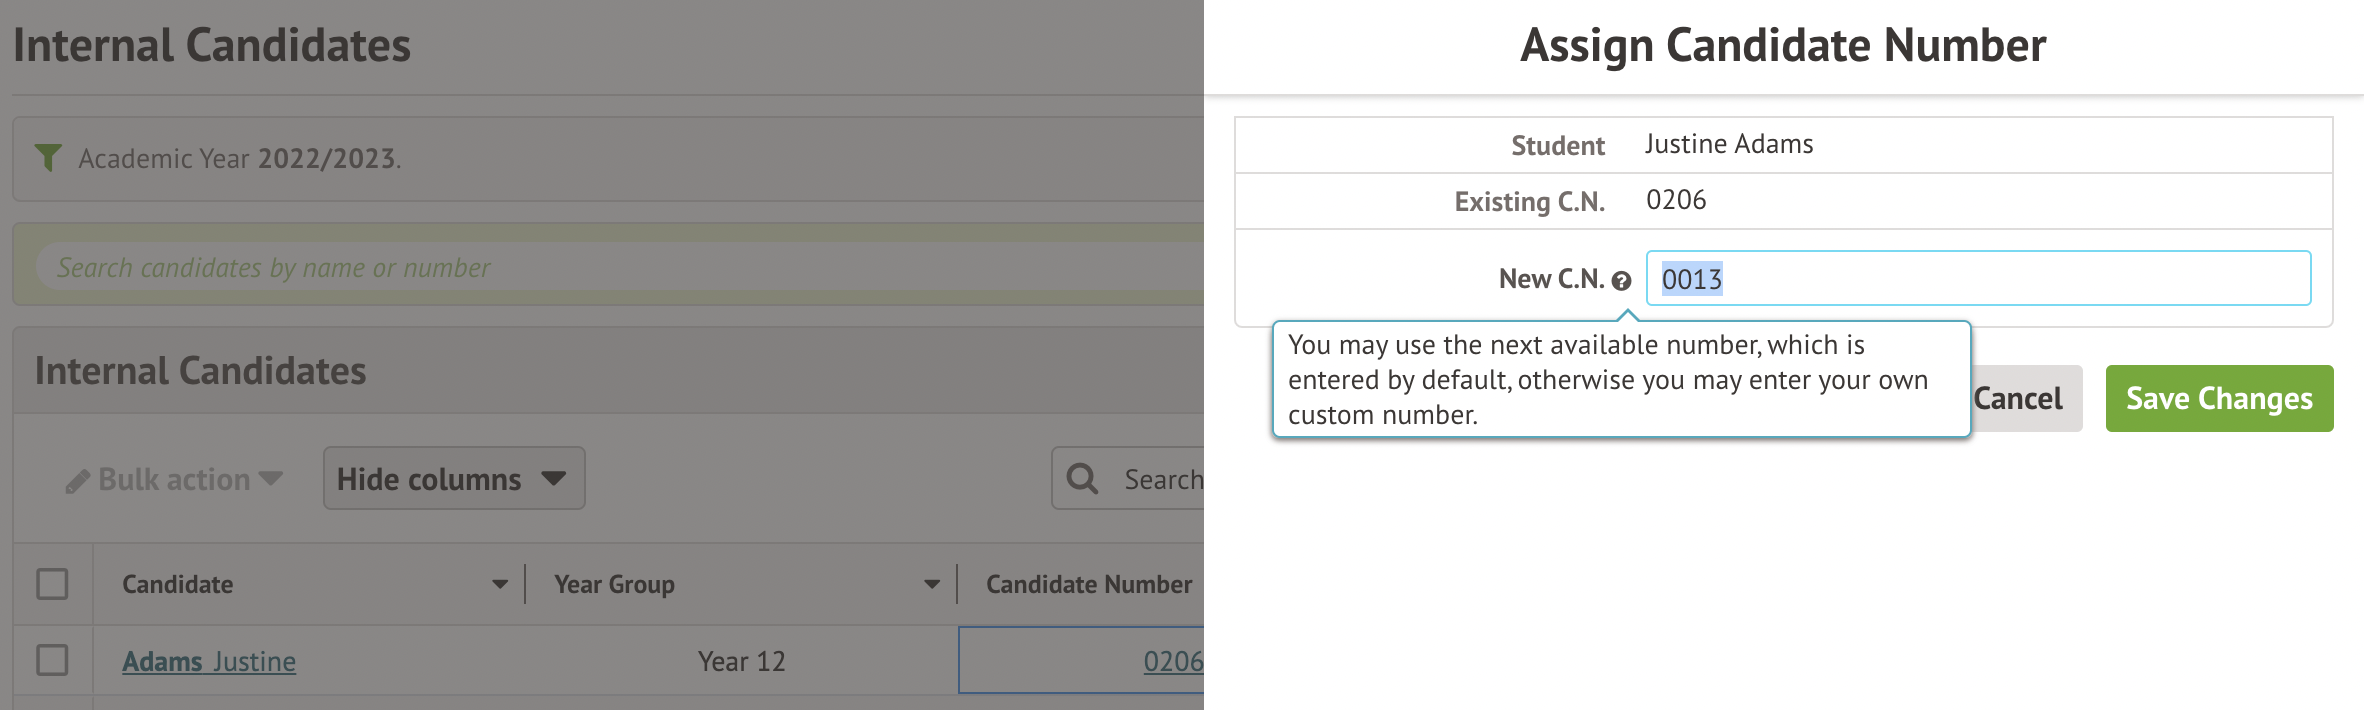Click the Year Group column header label
Image resolution: width=2364 pixels, height=710 pixels.
(614, 584)
